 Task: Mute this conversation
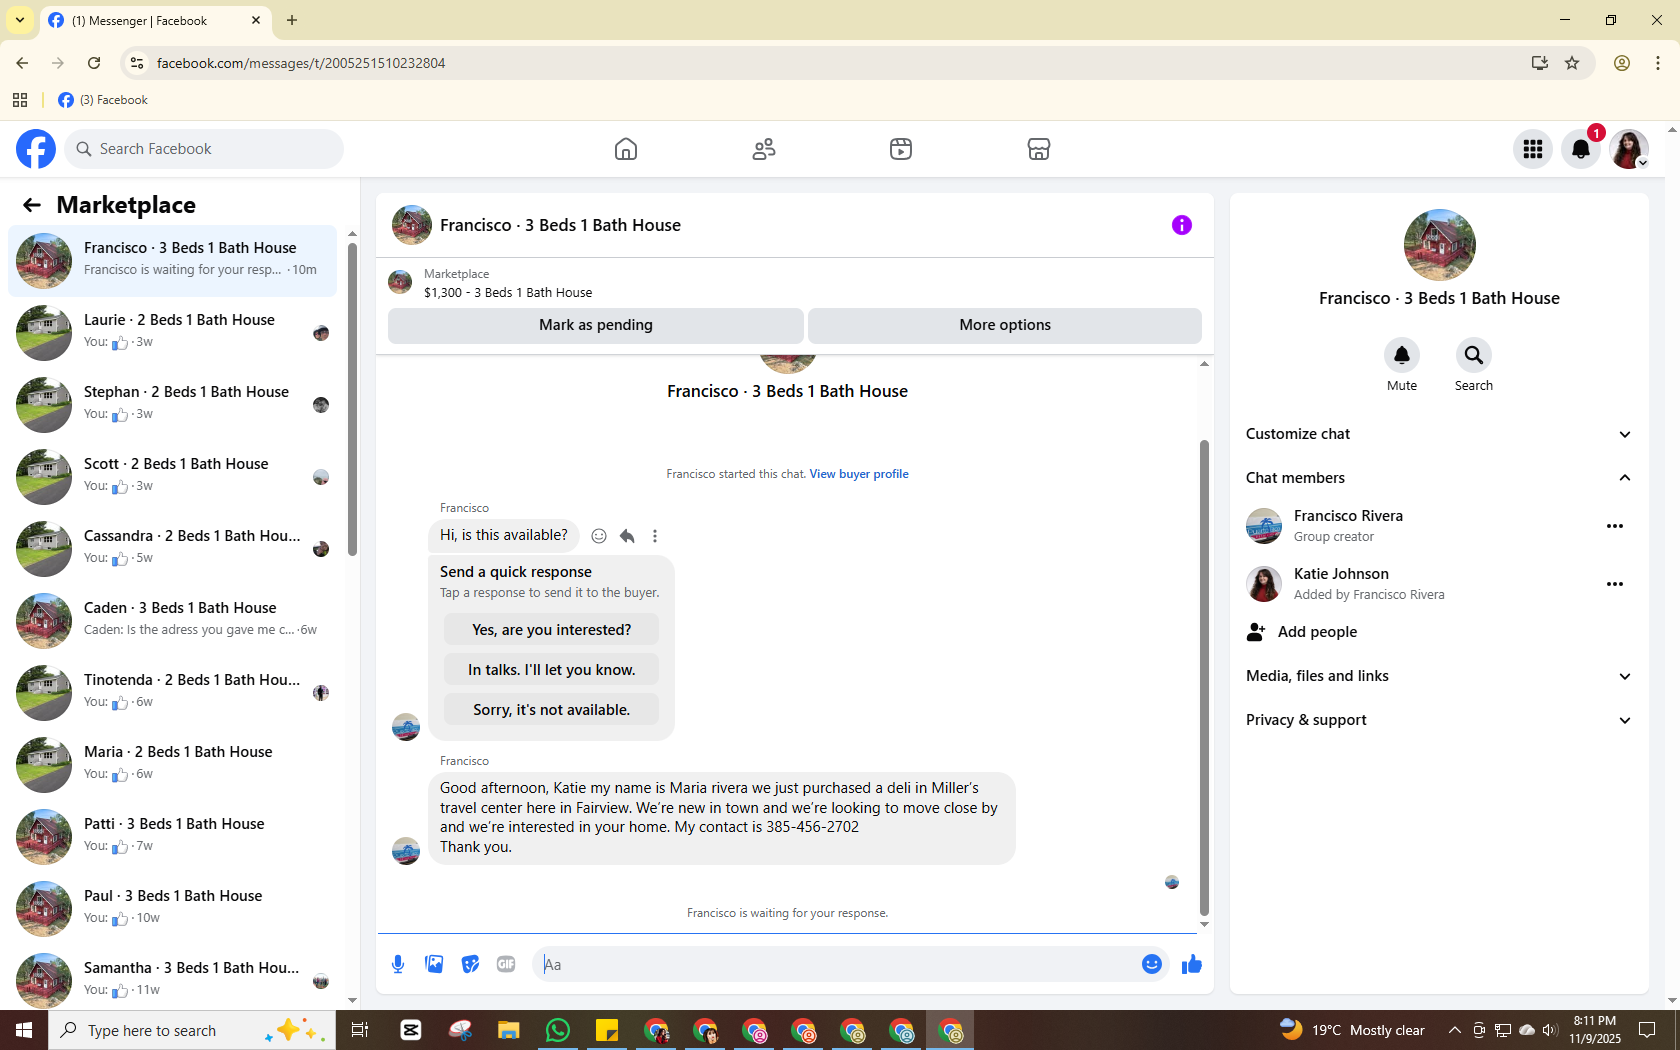tap(1402, 355)
